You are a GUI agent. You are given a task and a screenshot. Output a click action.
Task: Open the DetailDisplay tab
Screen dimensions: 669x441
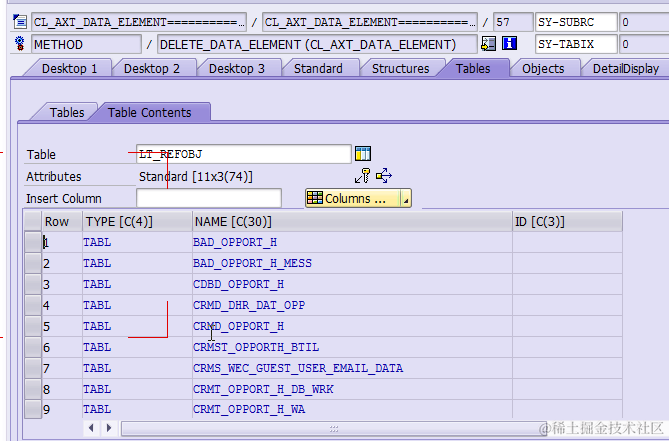pos(626,69)
